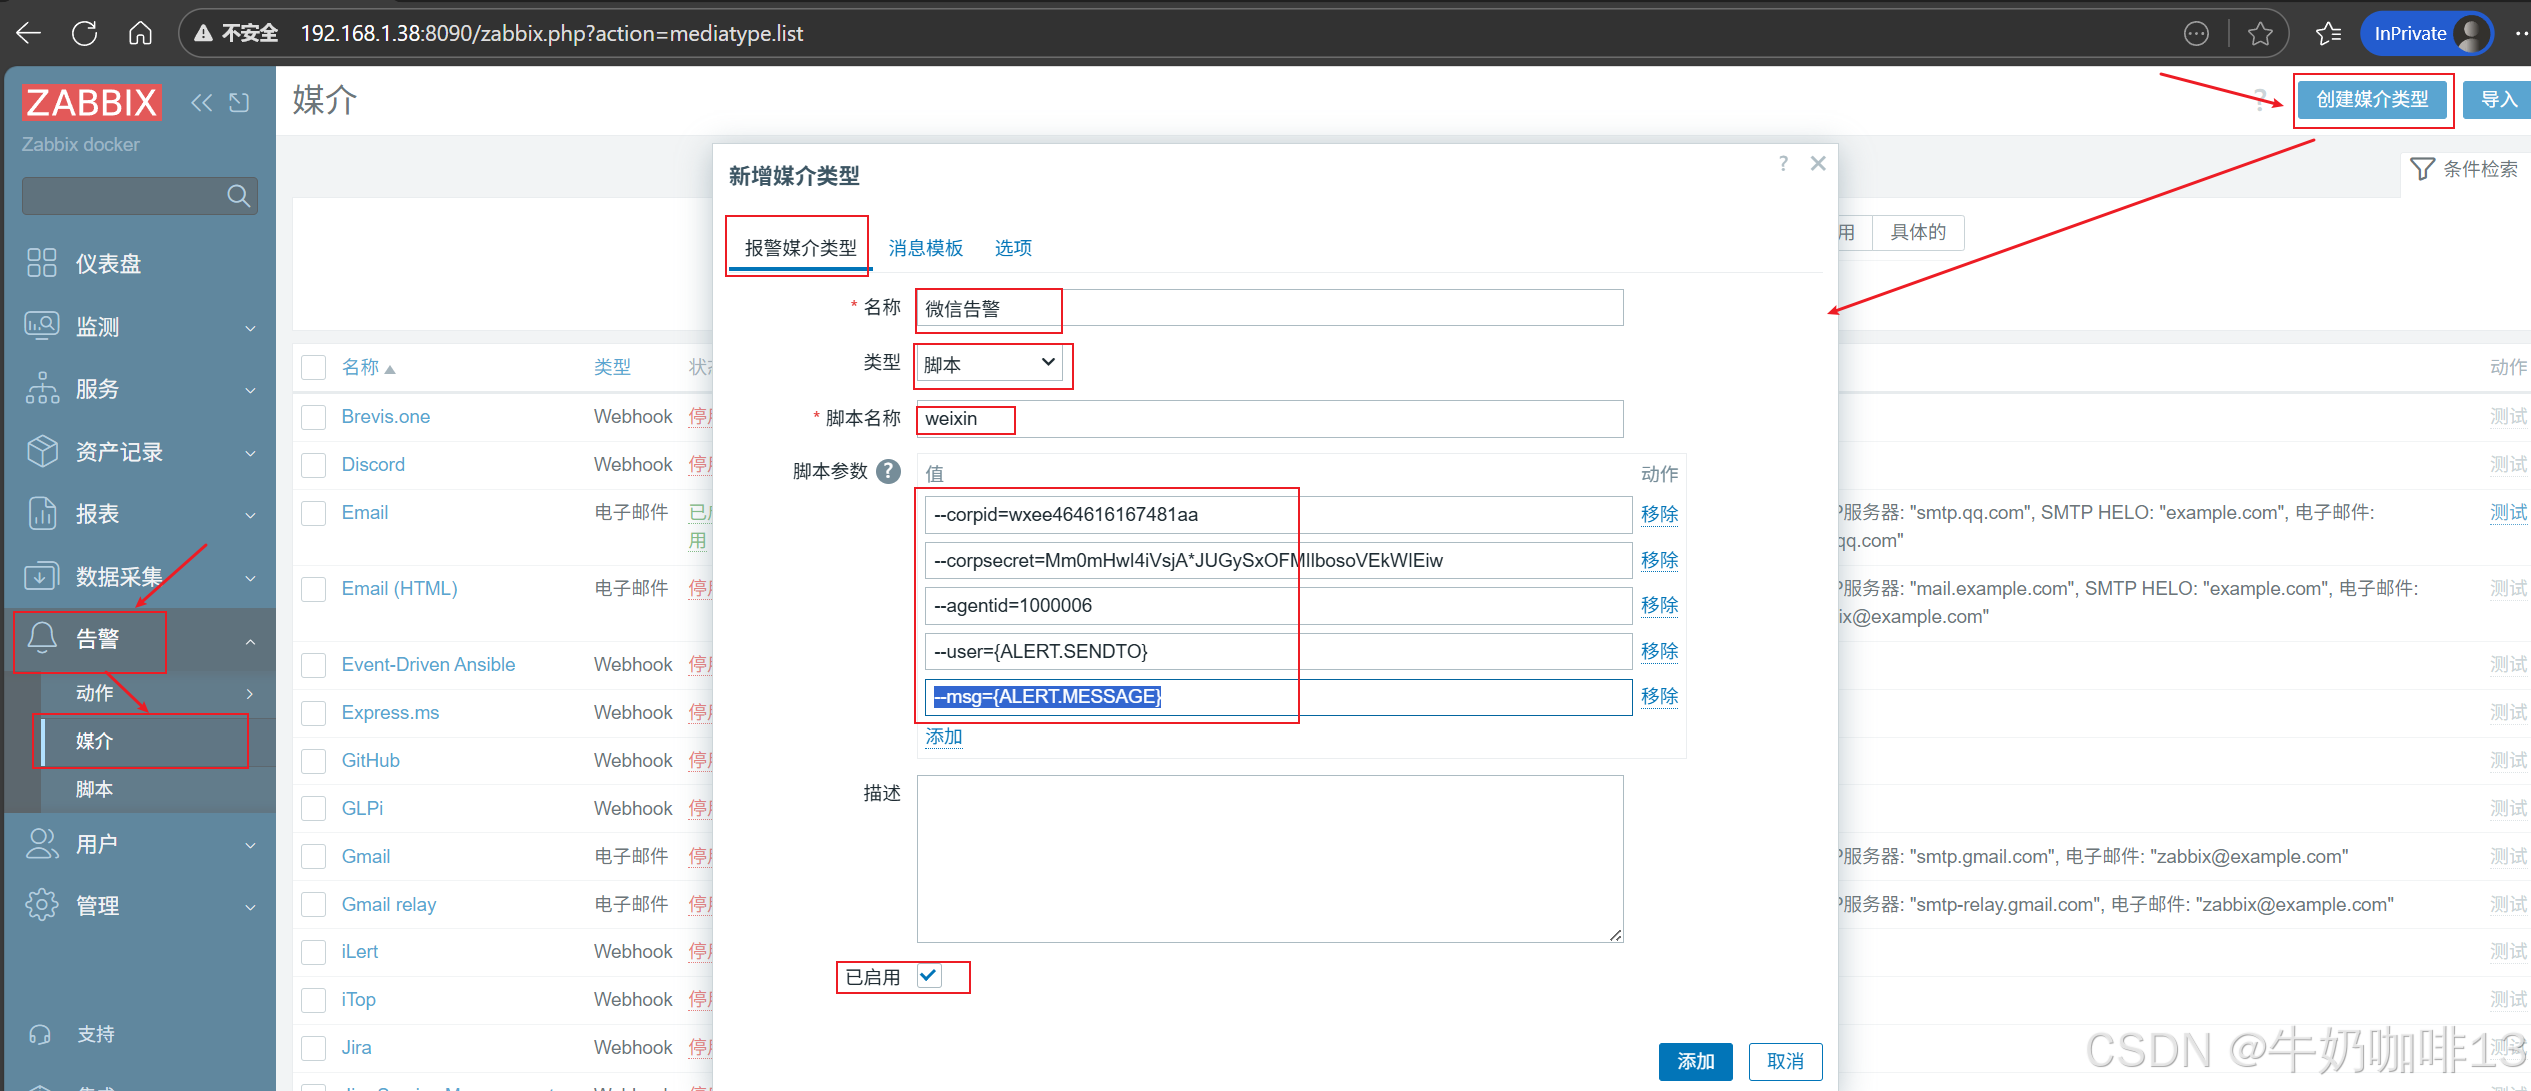Click the blue 添加 submit button

(1695, 1061)
